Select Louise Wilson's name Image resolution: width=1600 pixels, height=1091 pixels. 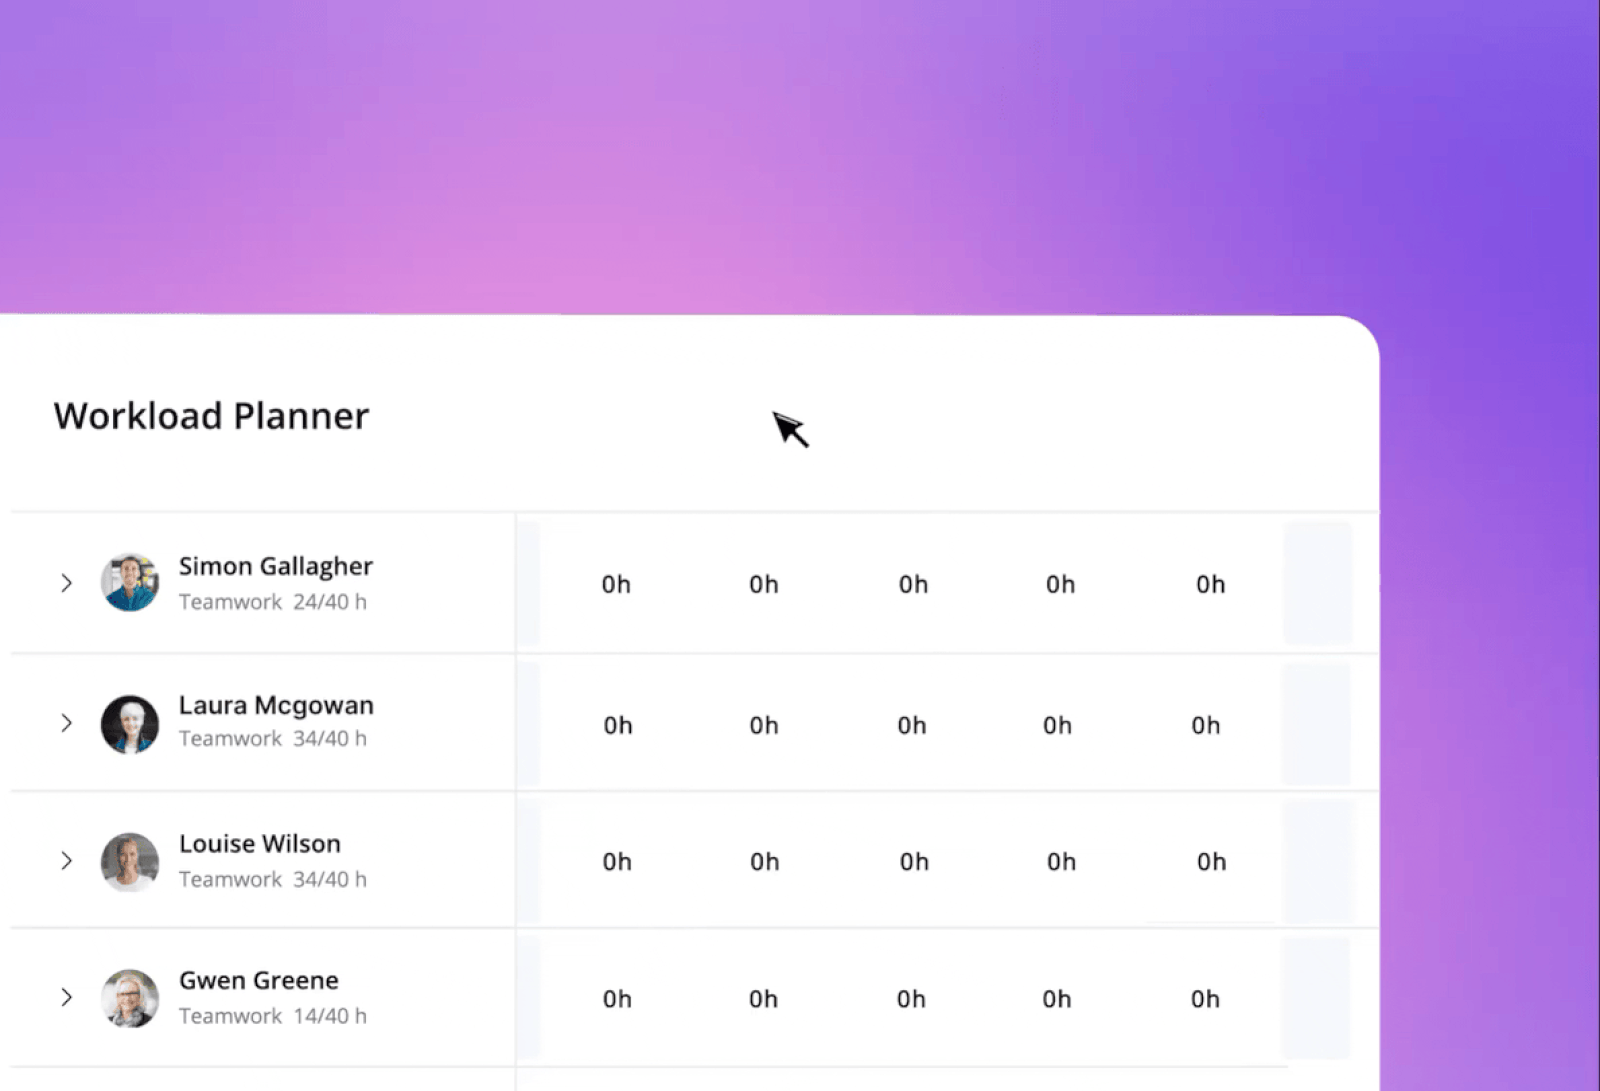point(260,843)
